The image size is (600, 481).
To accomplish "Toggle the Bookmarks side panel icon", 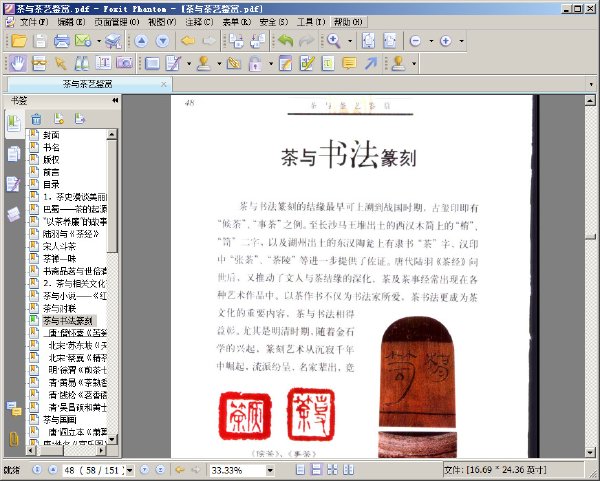I will [14, 124].
